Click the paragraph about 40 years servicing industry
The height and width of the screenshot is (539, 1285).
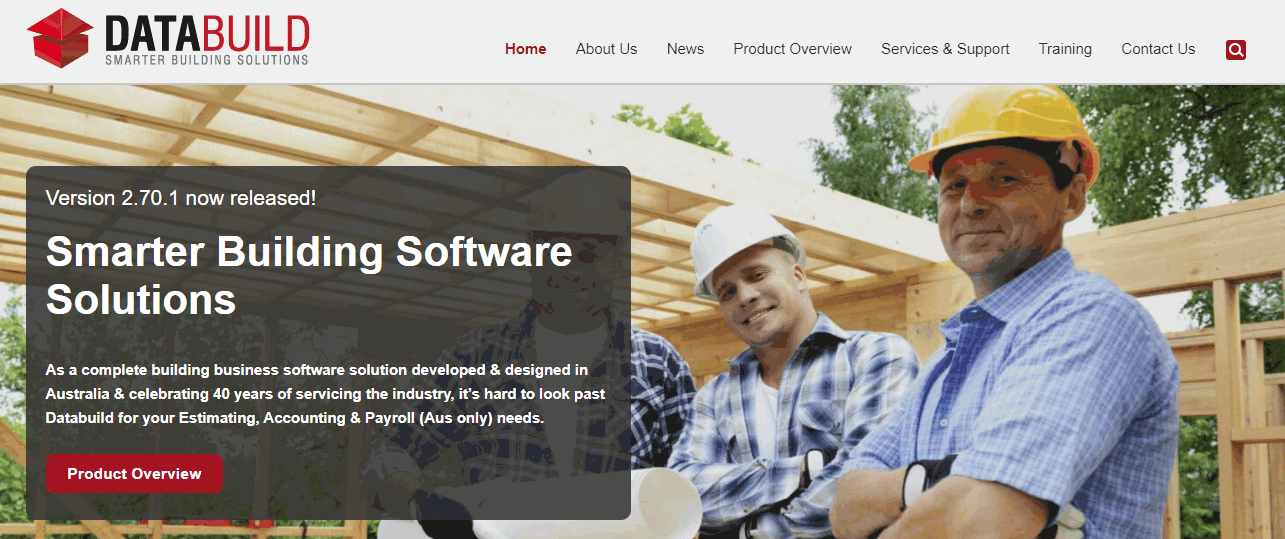click(x=325, y=394)
